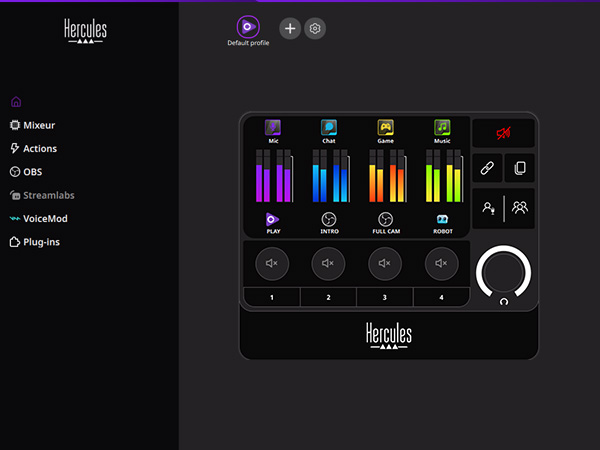Toggle mute on channel 4
This screenshot has width=600, height=450.
pyautogui.click(x=442, y=264)
